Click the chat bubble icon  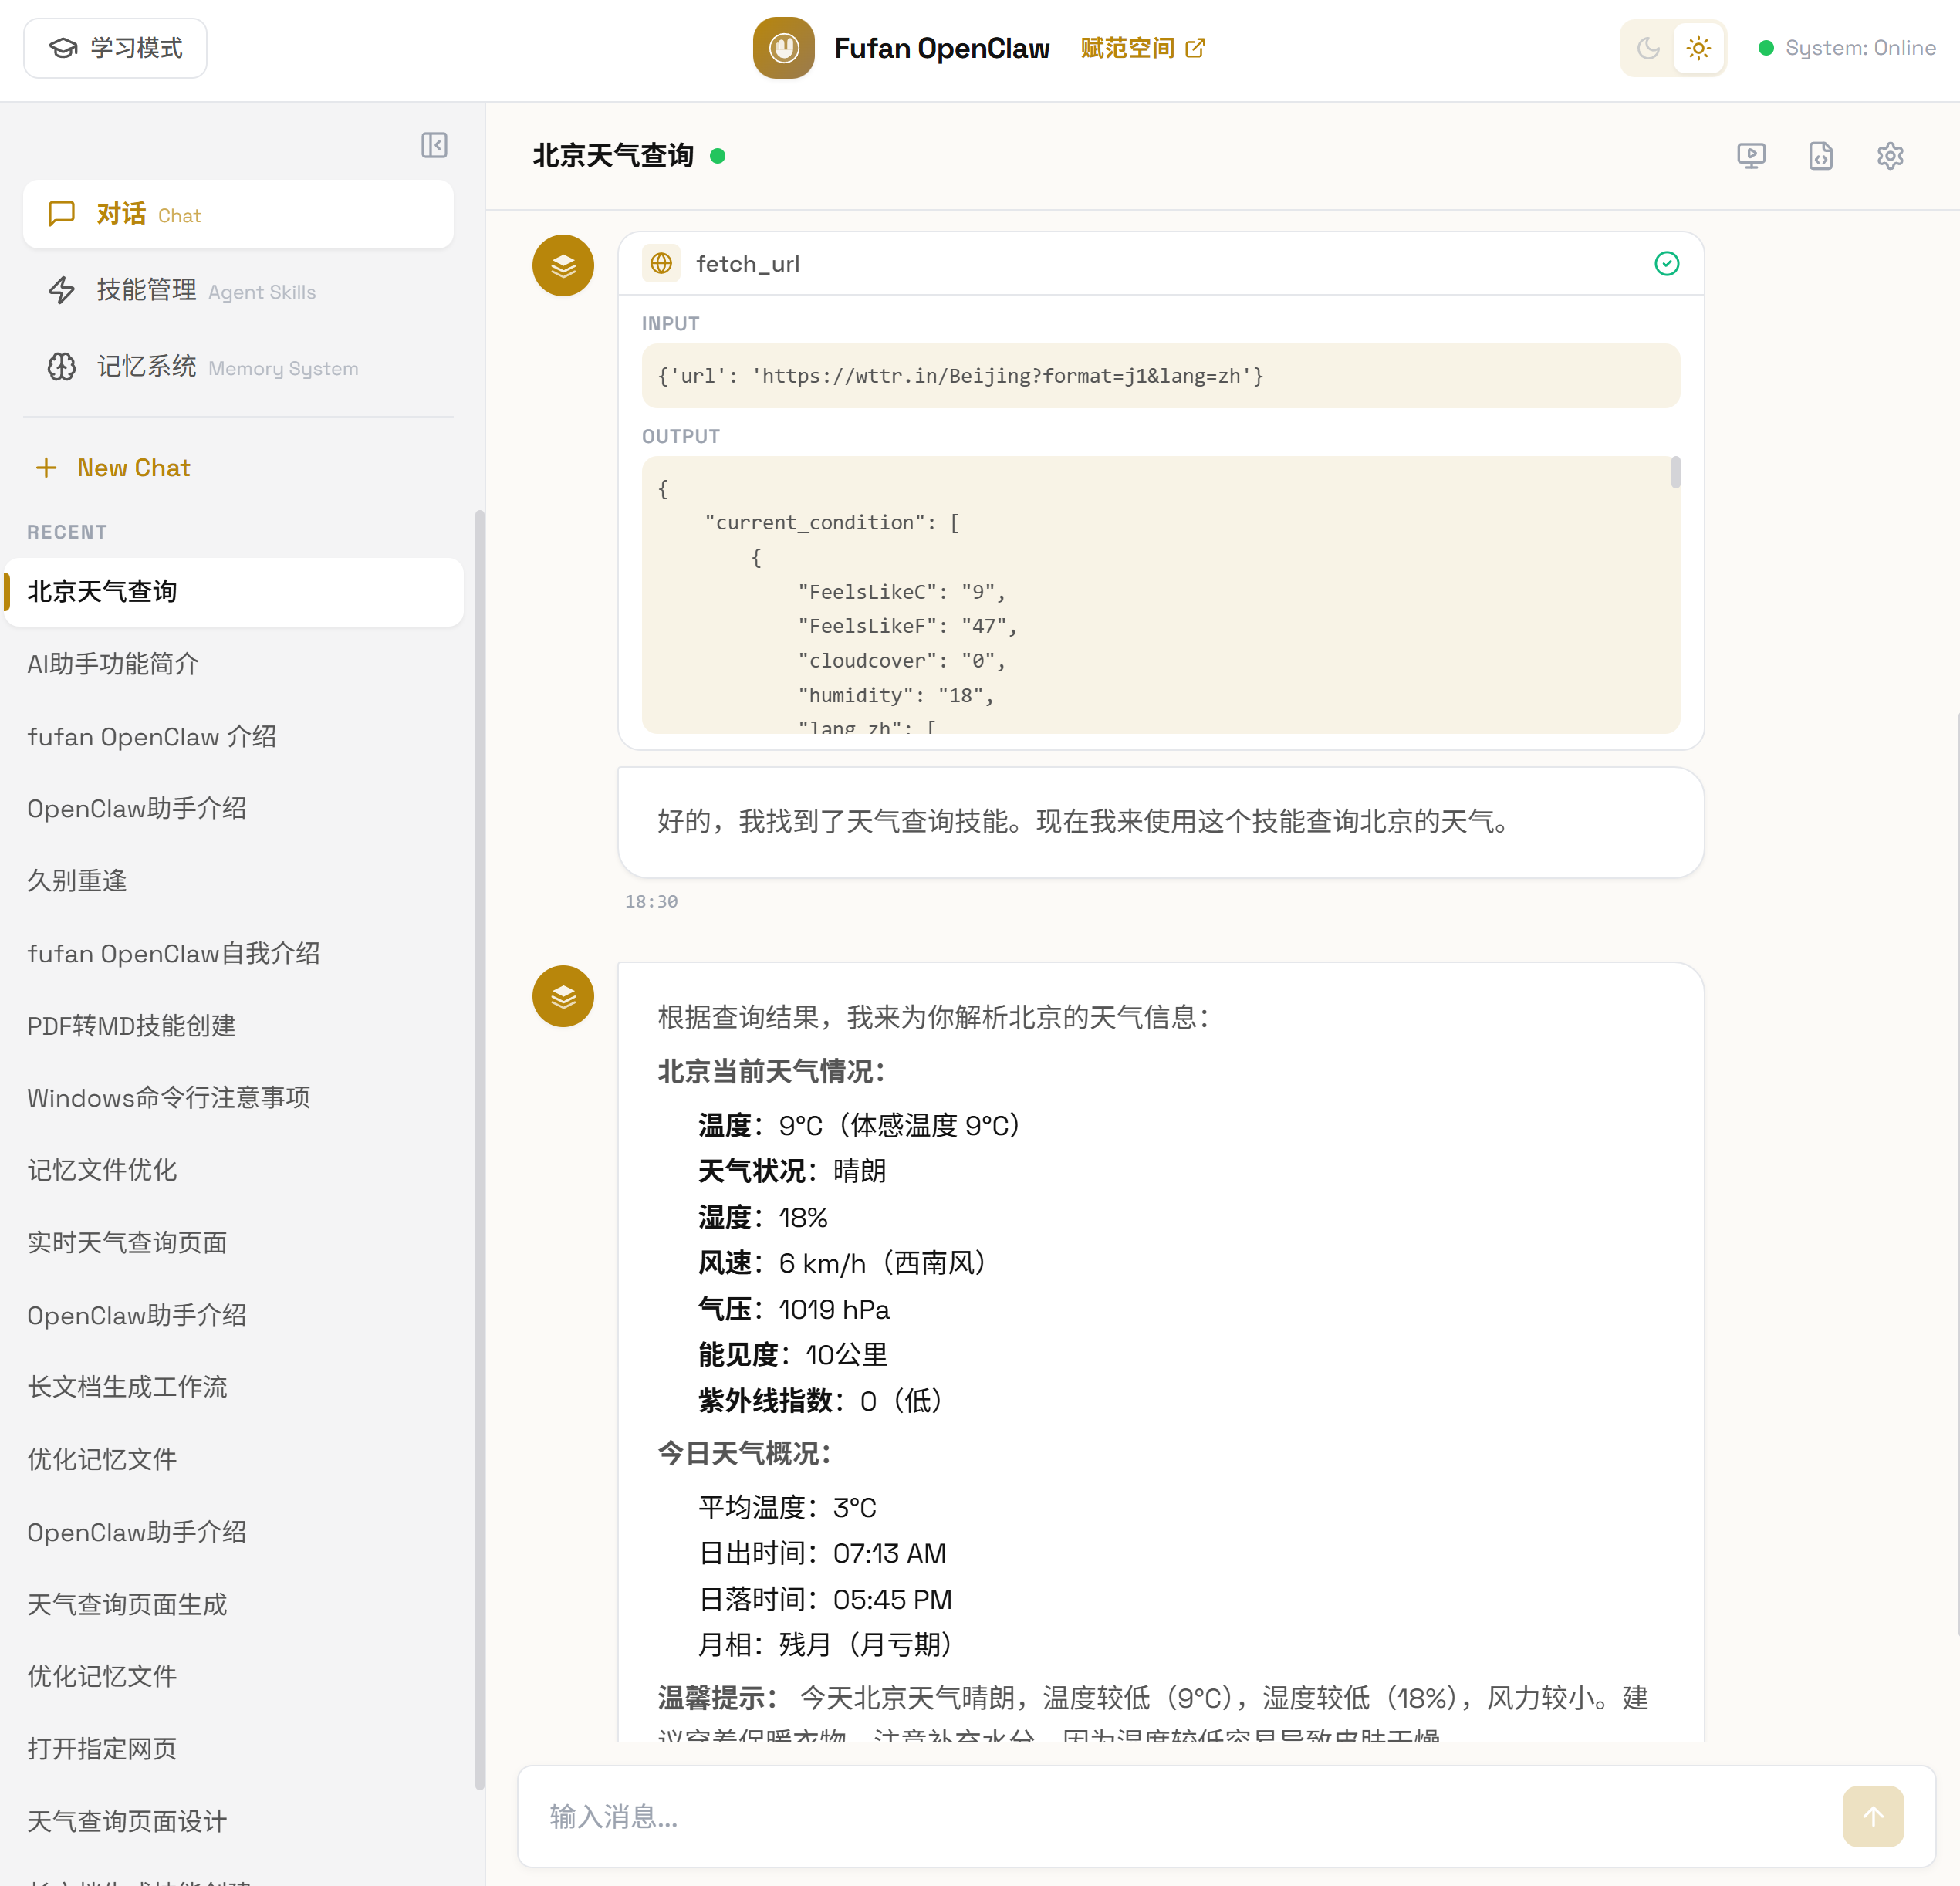62,214
